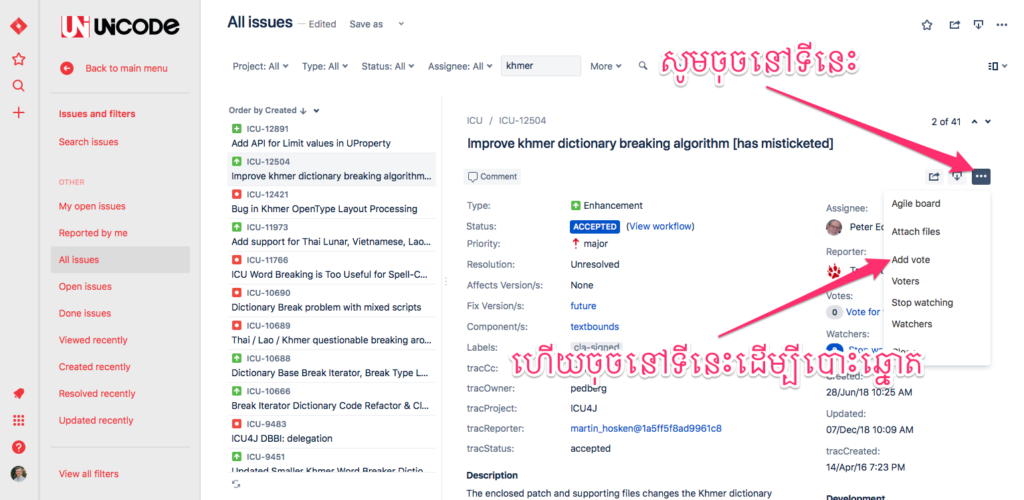1024x500 pixels.
Task: Open the app switcher grid icon
Action: [x=19, y=420]
